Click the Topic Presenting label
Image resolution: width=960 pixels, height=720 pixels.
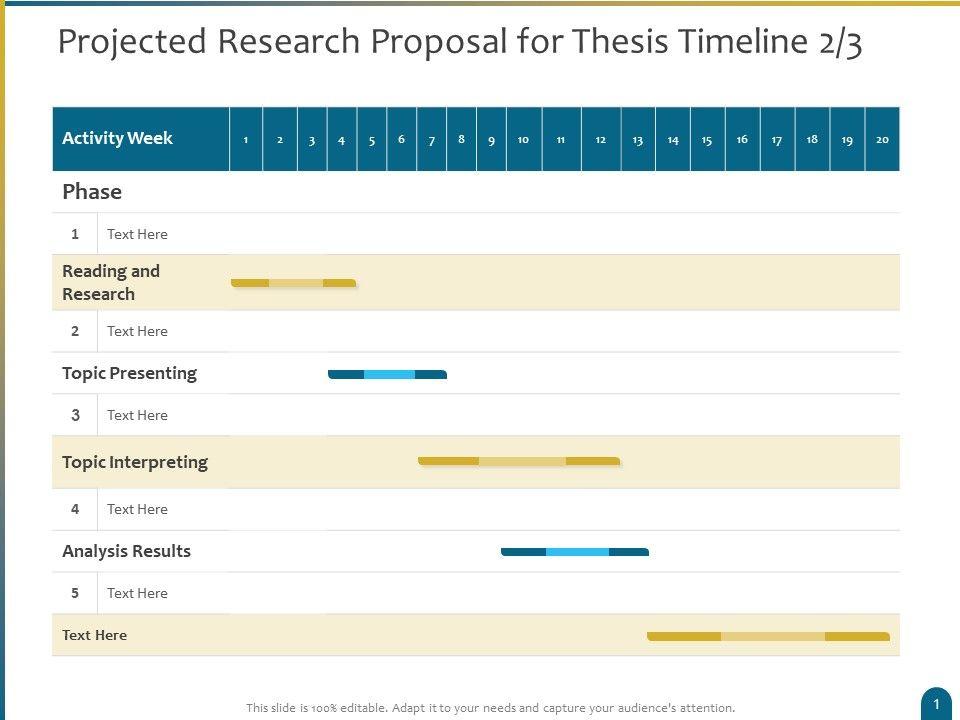click(x=129, y=373)
